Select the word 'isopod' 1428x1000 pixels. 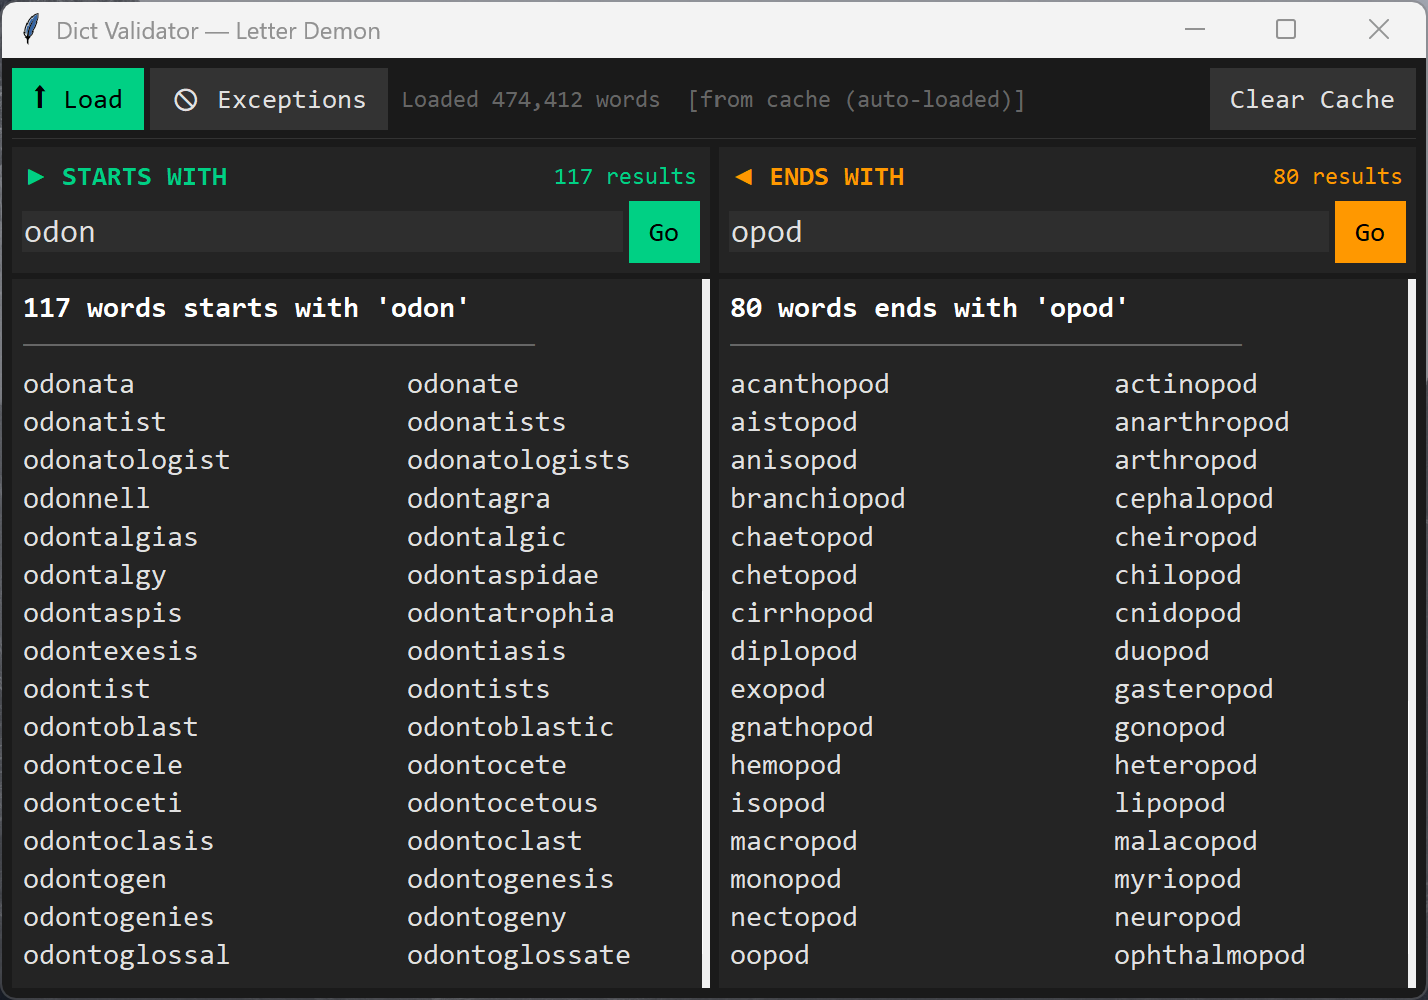click(778, 802)
